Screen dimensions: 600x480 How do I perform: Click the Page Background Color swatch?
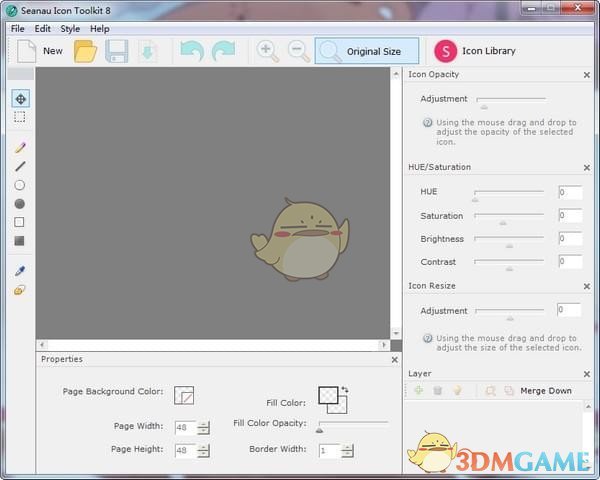coord(184,395)
